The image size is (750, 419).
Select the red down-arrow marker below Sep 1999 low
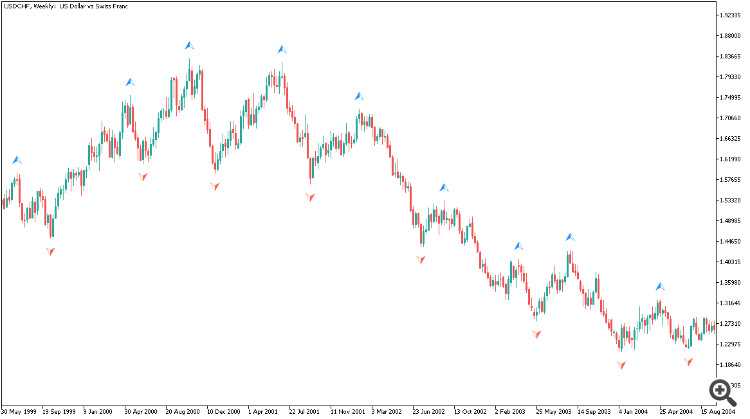point(50,251)
